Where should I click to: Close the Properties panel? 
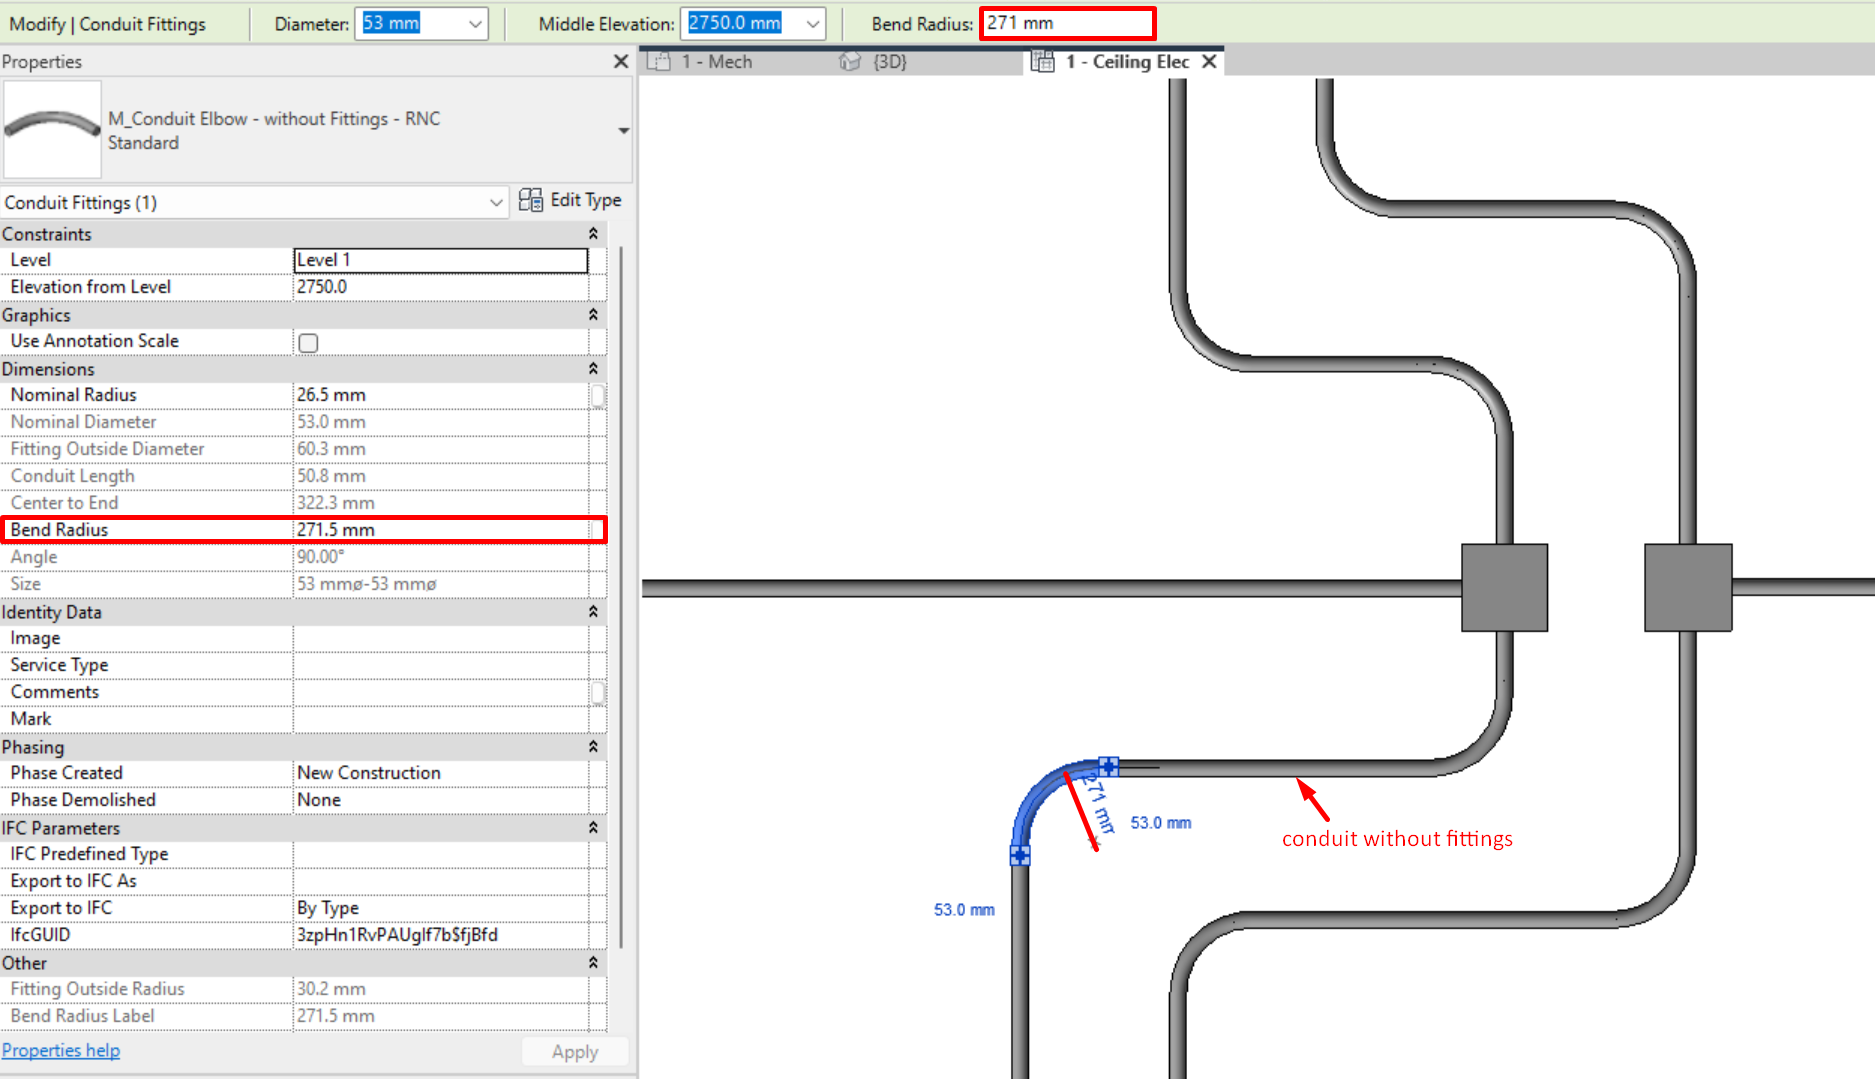[x=621, y=62]
